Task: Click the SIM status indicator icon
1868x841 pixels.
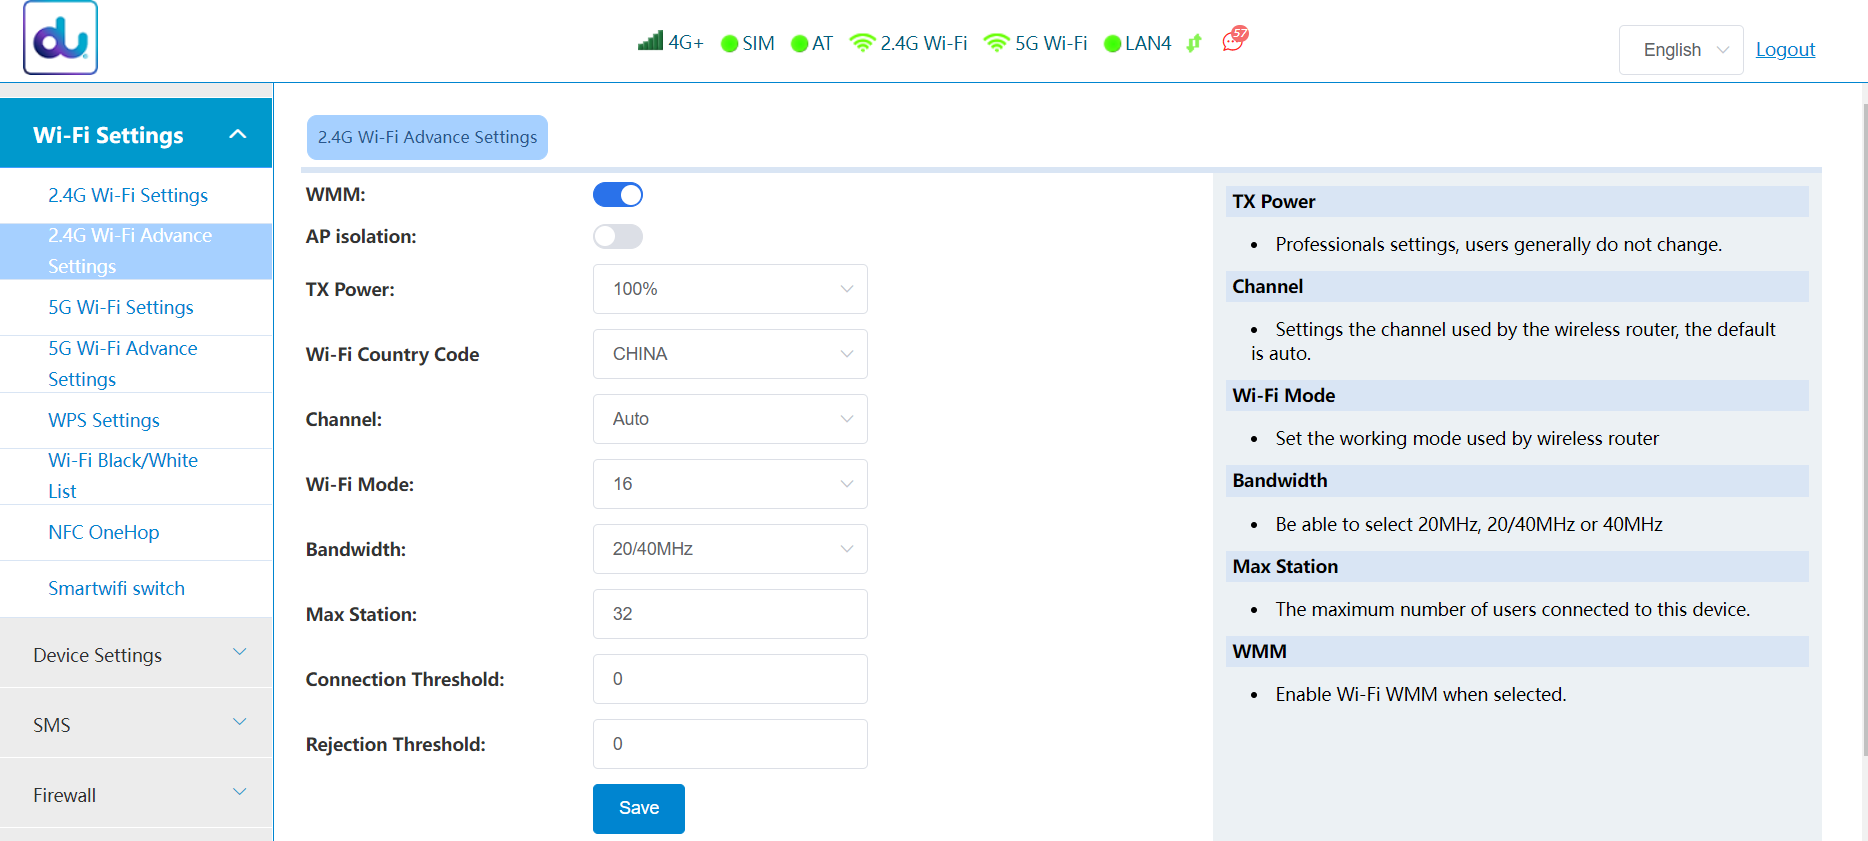Action: click(730, 43)
